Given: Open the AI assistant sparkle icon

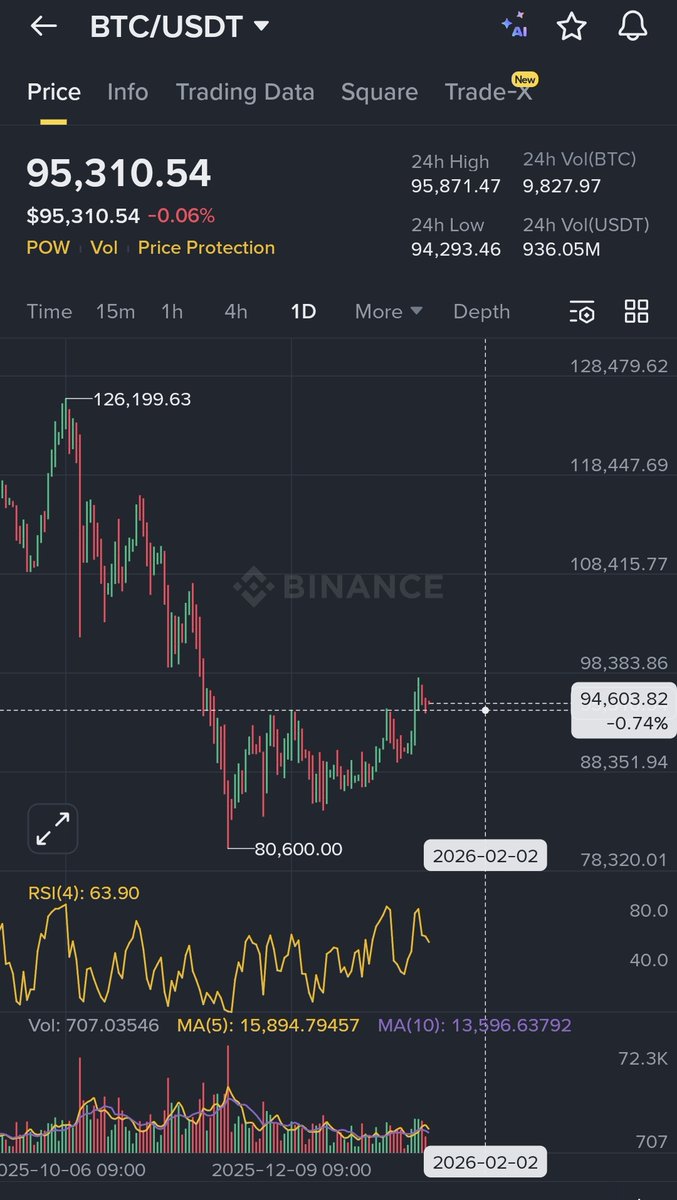Looking at the screenshot, I should 514,27.
